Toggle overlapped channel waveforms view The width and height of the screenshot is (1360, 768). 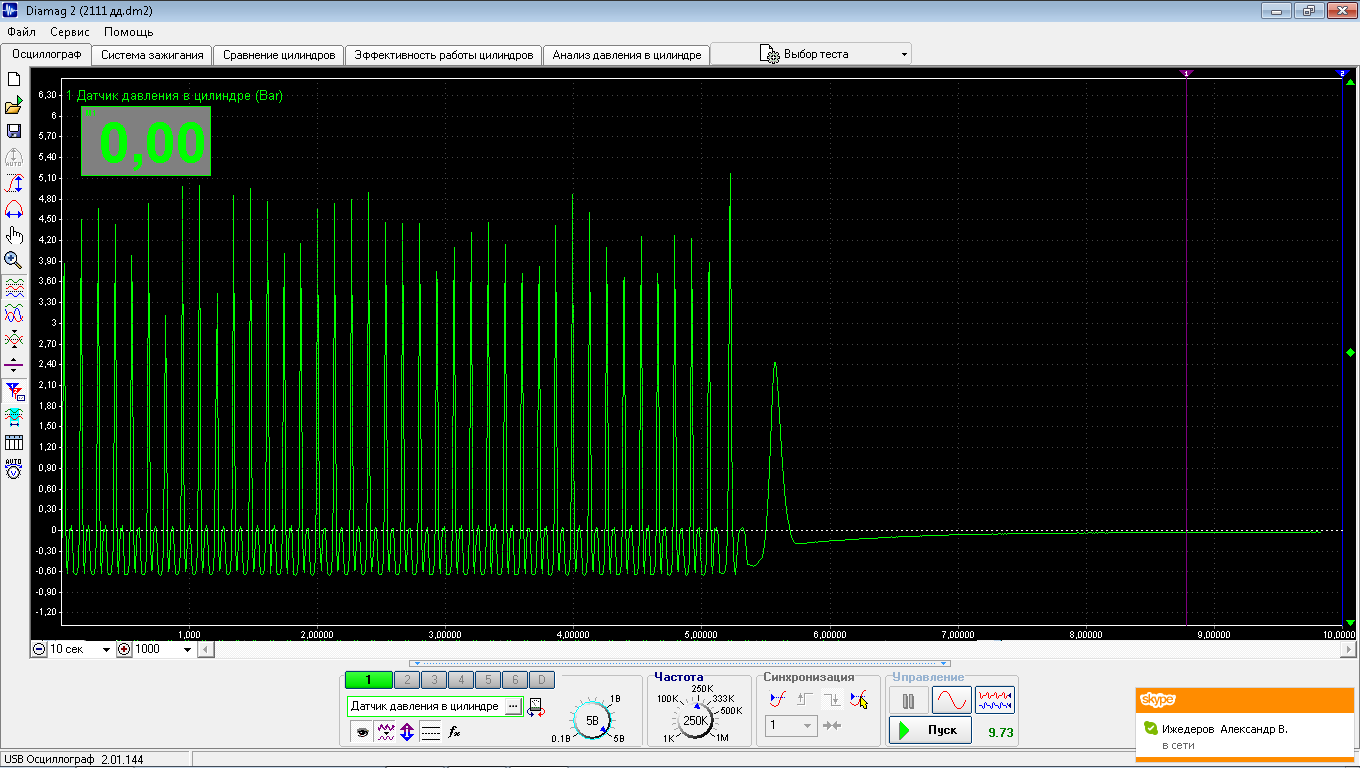tap(14, 314)
